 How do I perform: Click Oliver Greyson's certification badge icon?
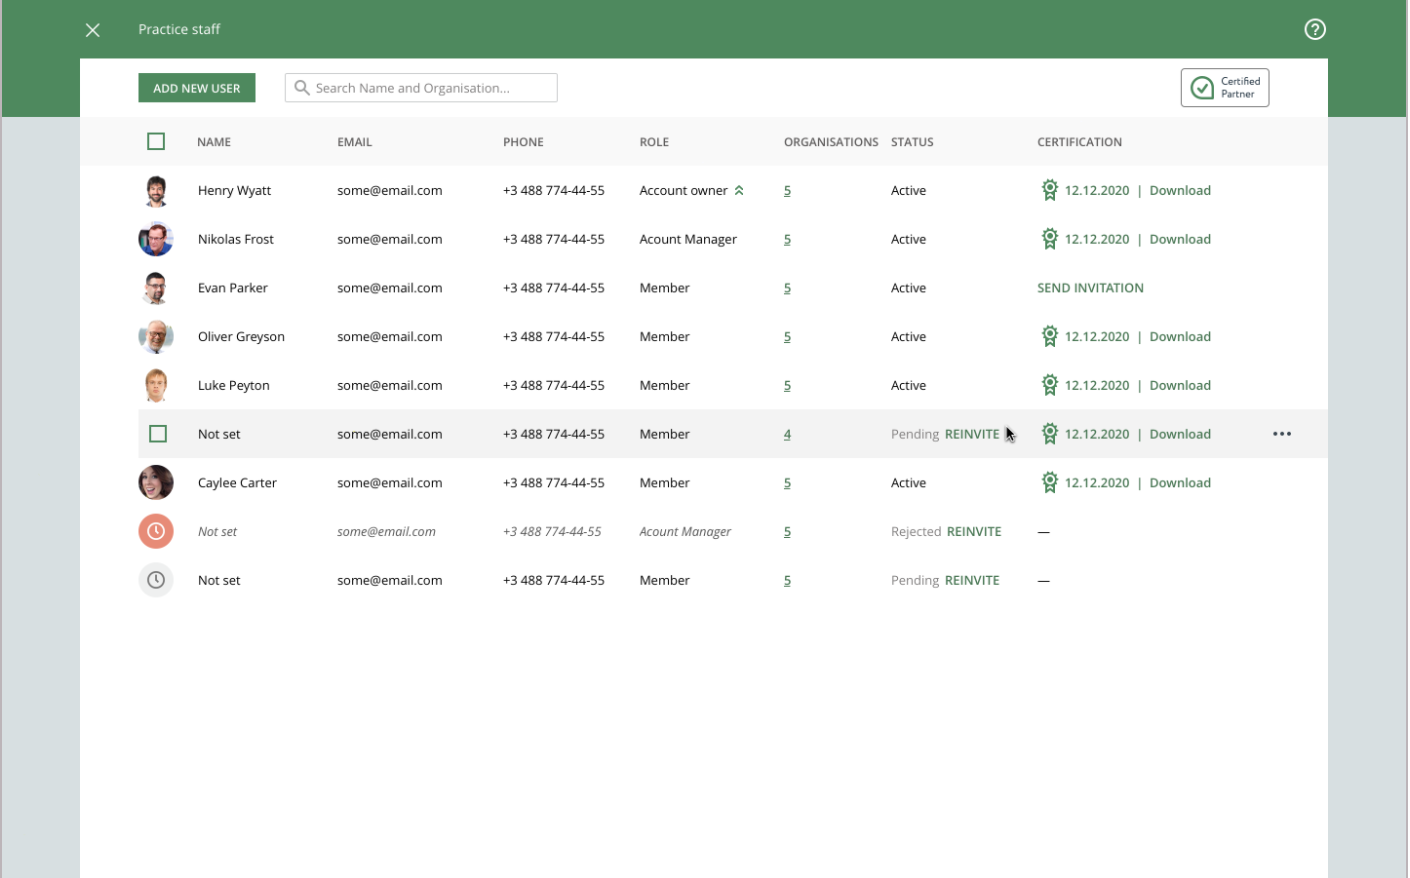[1049, 336]
